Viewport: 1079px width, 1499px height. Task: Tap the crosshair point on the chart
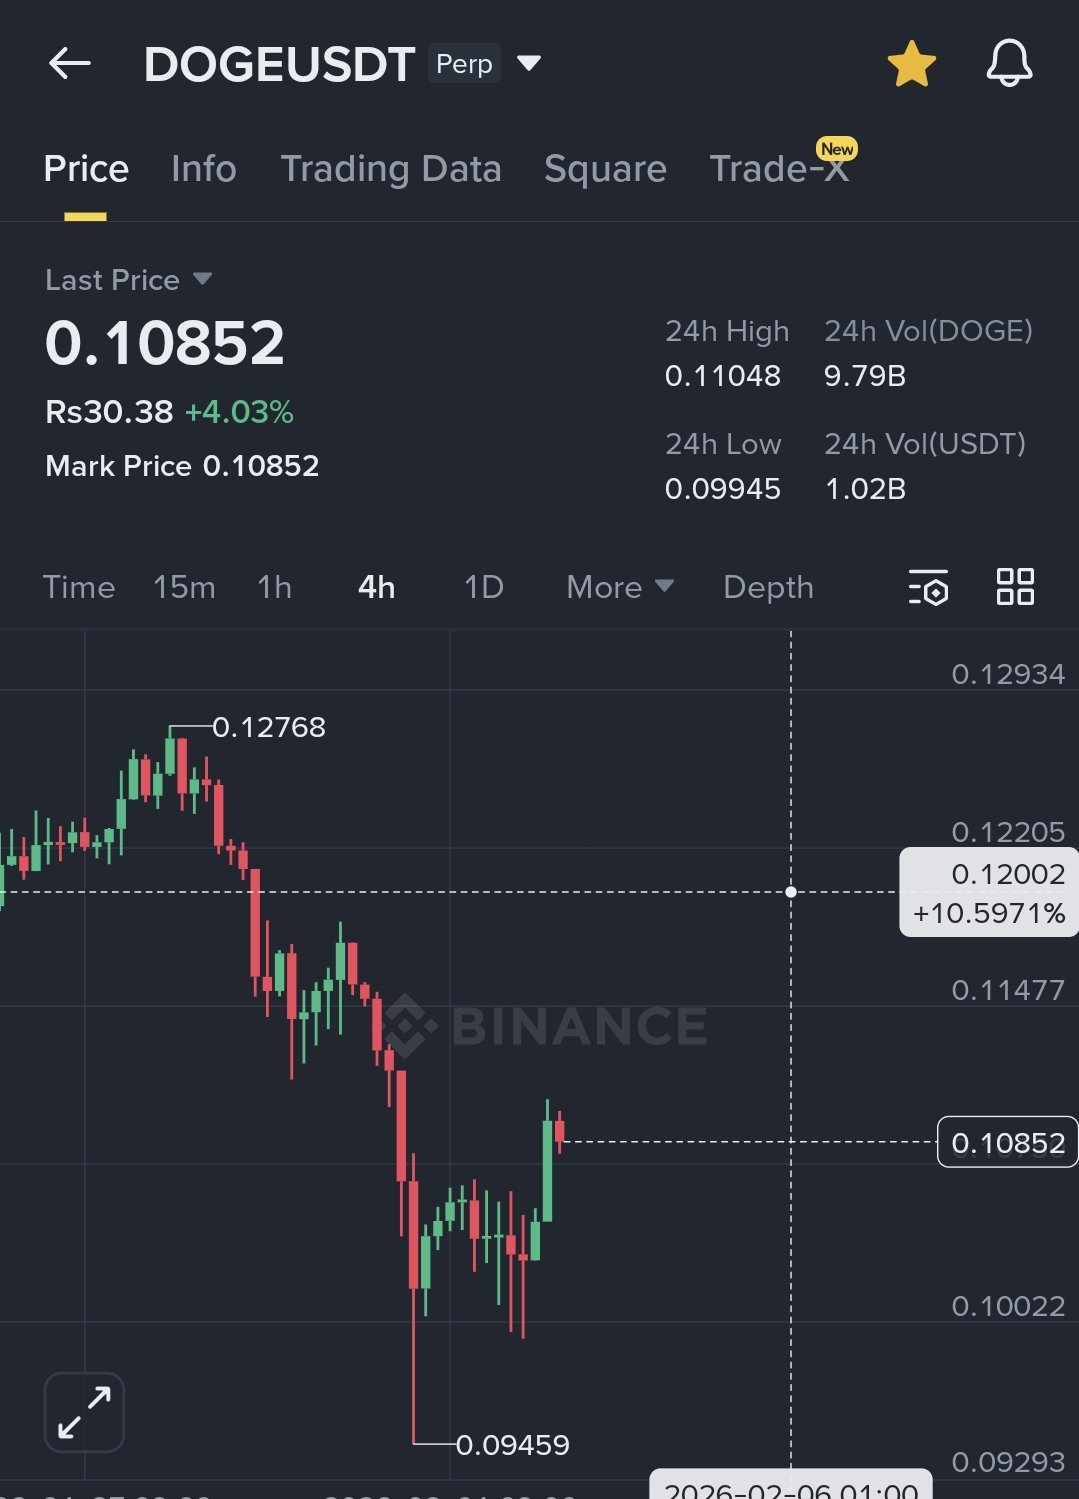(791, 891)
